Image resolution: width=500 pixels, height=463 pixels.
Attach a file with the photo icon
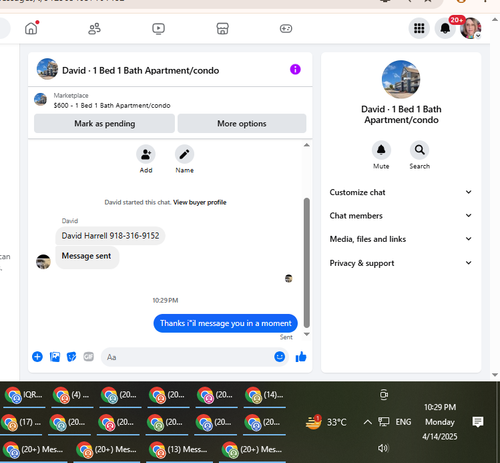coord(55,357)
